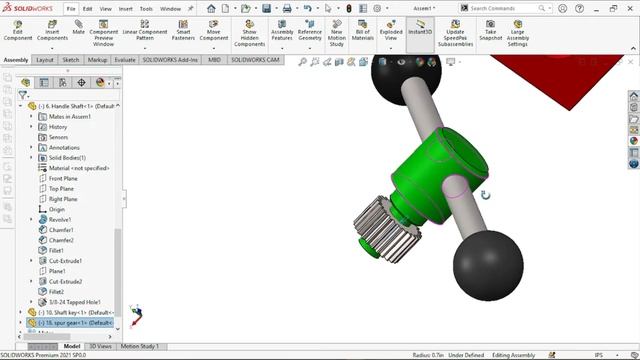Open the Appearances task pane icon
This screenshot has width=640, height=360.
[633, 141]
